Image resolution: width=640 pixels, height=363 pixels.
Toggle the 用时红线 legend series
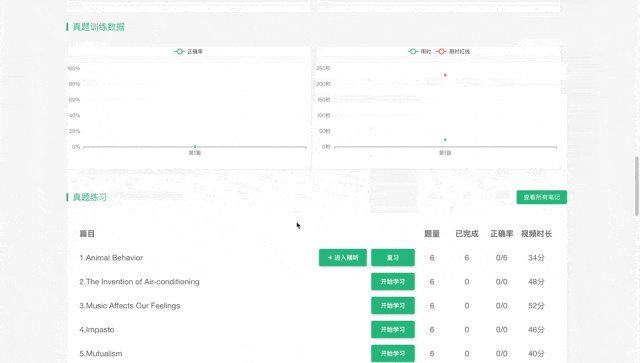click(x=453, y=51)
